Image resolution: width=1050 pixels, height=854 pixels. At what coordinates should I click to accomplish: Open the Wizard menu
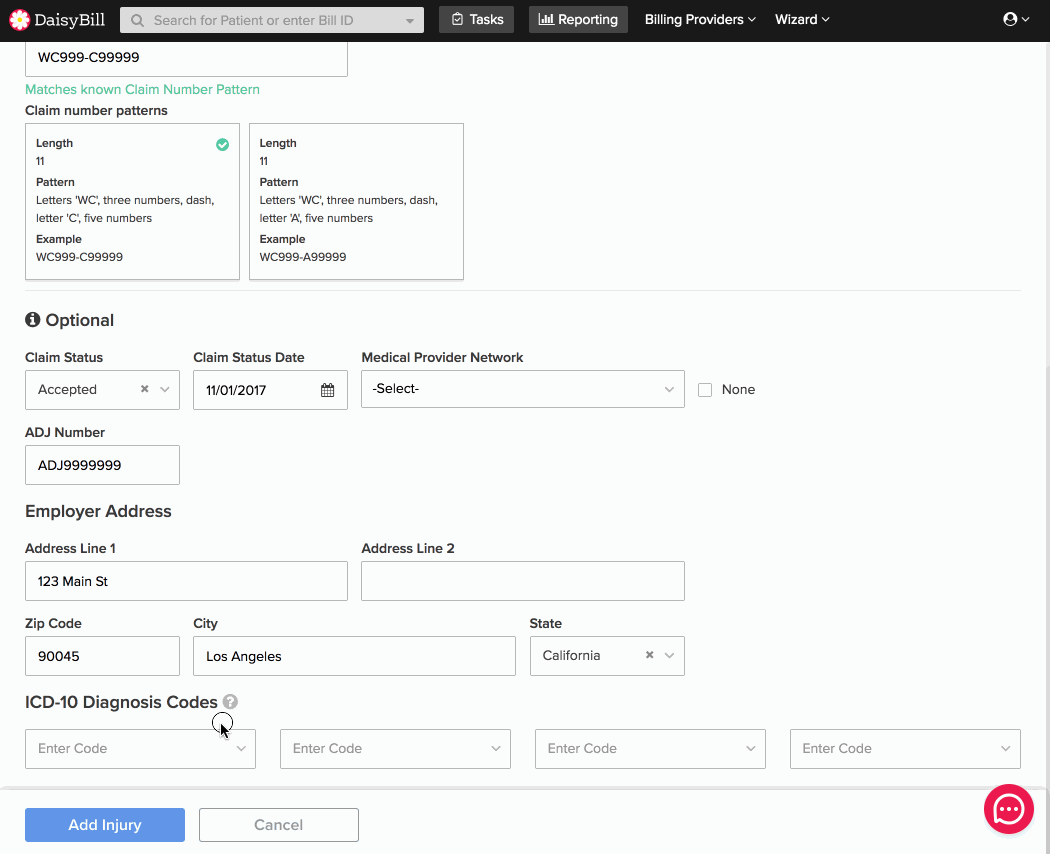pyautogui.click(x=802, y=19)
